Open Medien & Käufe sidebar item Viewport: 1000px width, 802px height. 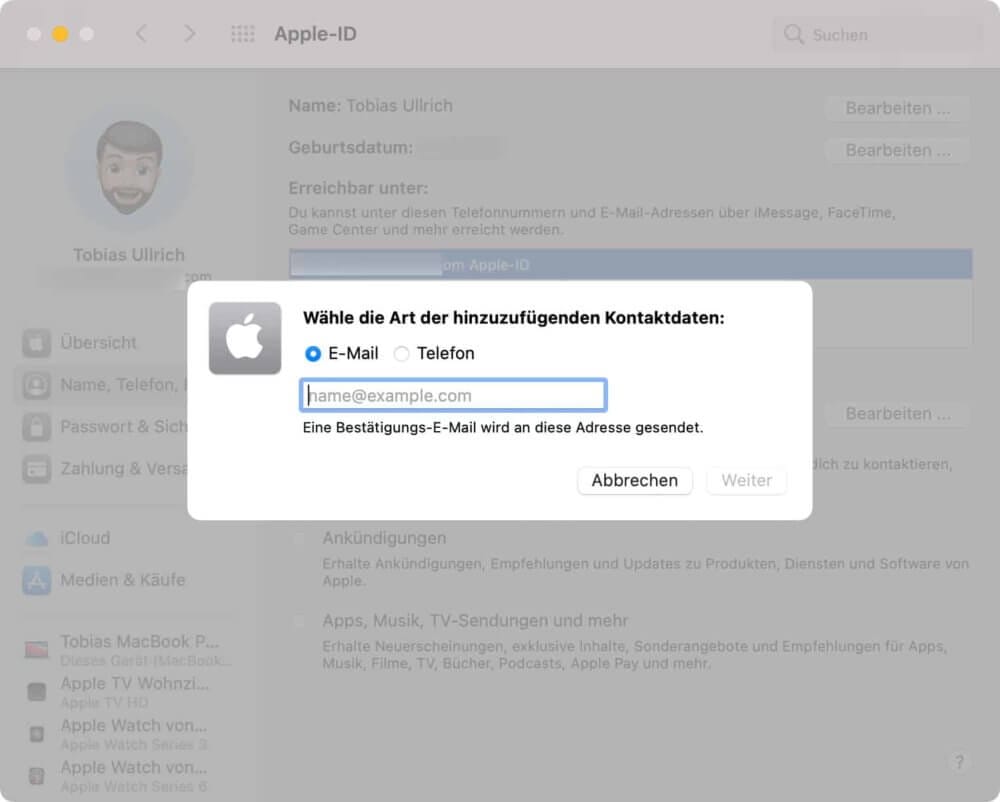pyautogui.click(x=128, y=580)
